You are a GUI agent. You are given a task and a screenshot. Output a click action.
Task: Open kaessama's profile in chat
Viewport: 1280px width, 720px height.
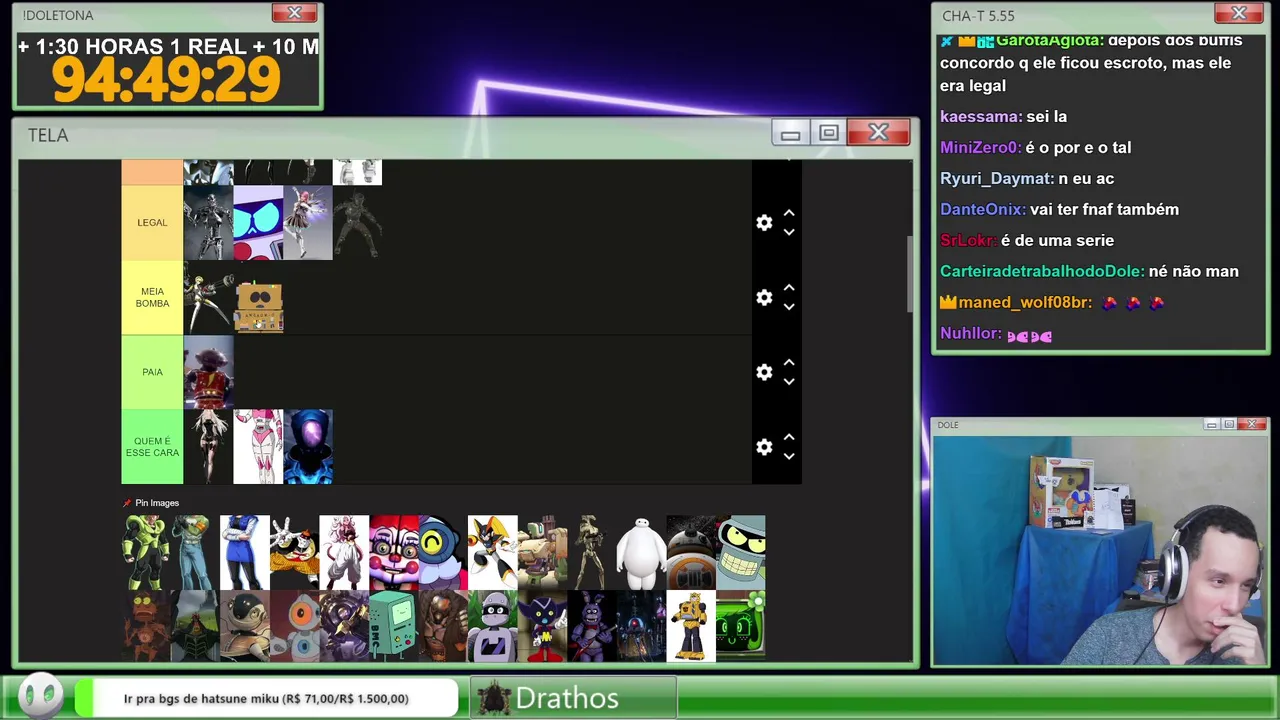click(980, 117)
